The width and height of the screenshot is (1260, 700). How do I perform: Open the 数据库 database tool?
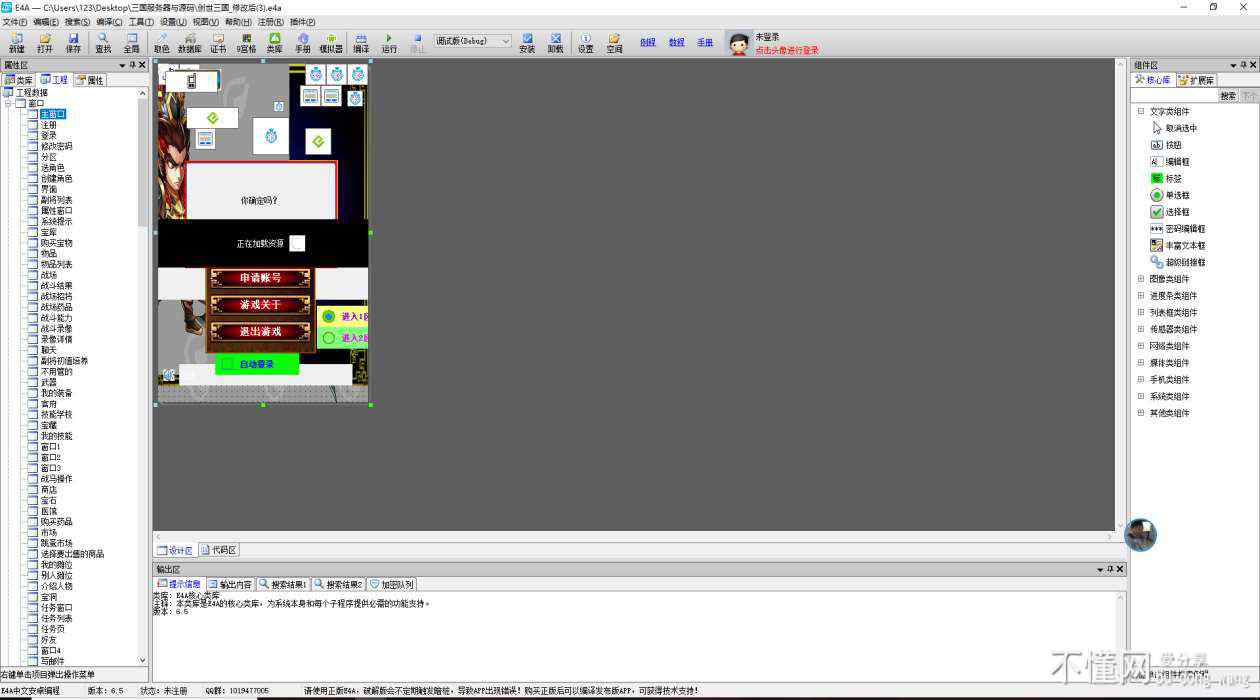[189, 43]
